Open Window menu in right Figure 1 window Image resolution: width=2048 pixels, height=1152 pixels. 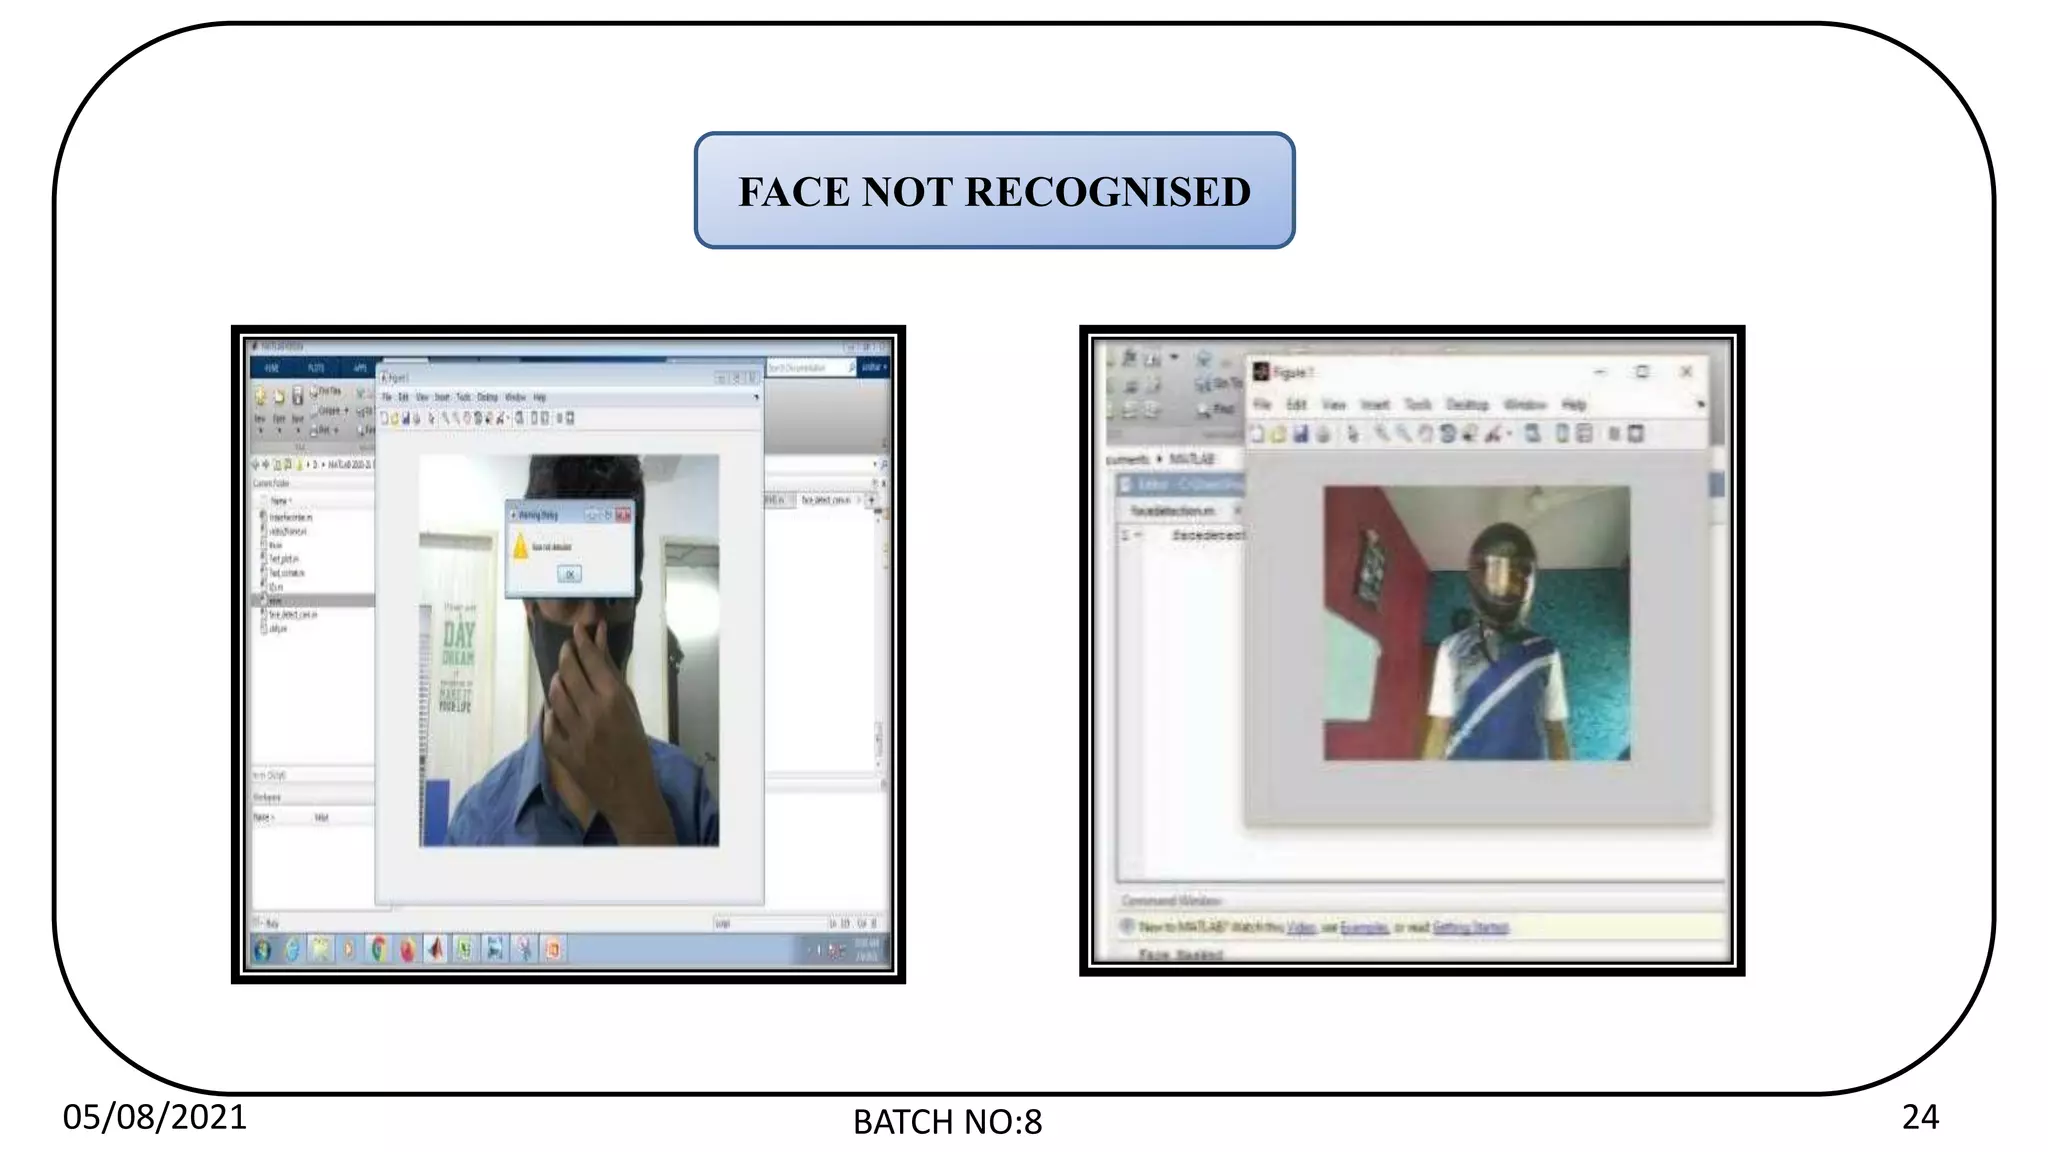(x=1525, y=405)
